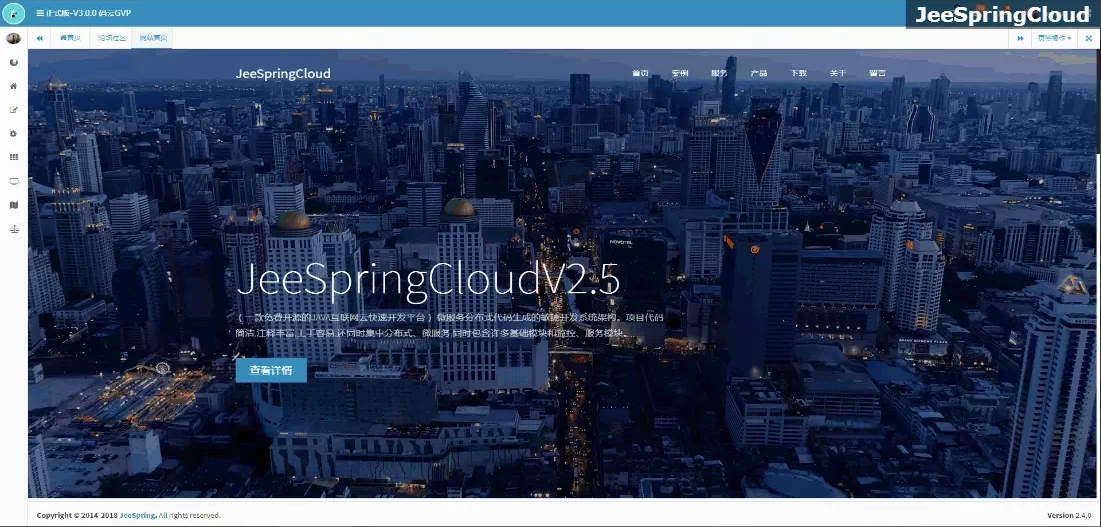The width and height of the screenshot is (1101, 527).
Task: Open the monitor screen icon in the sidebar
Action: click(13, 182)
